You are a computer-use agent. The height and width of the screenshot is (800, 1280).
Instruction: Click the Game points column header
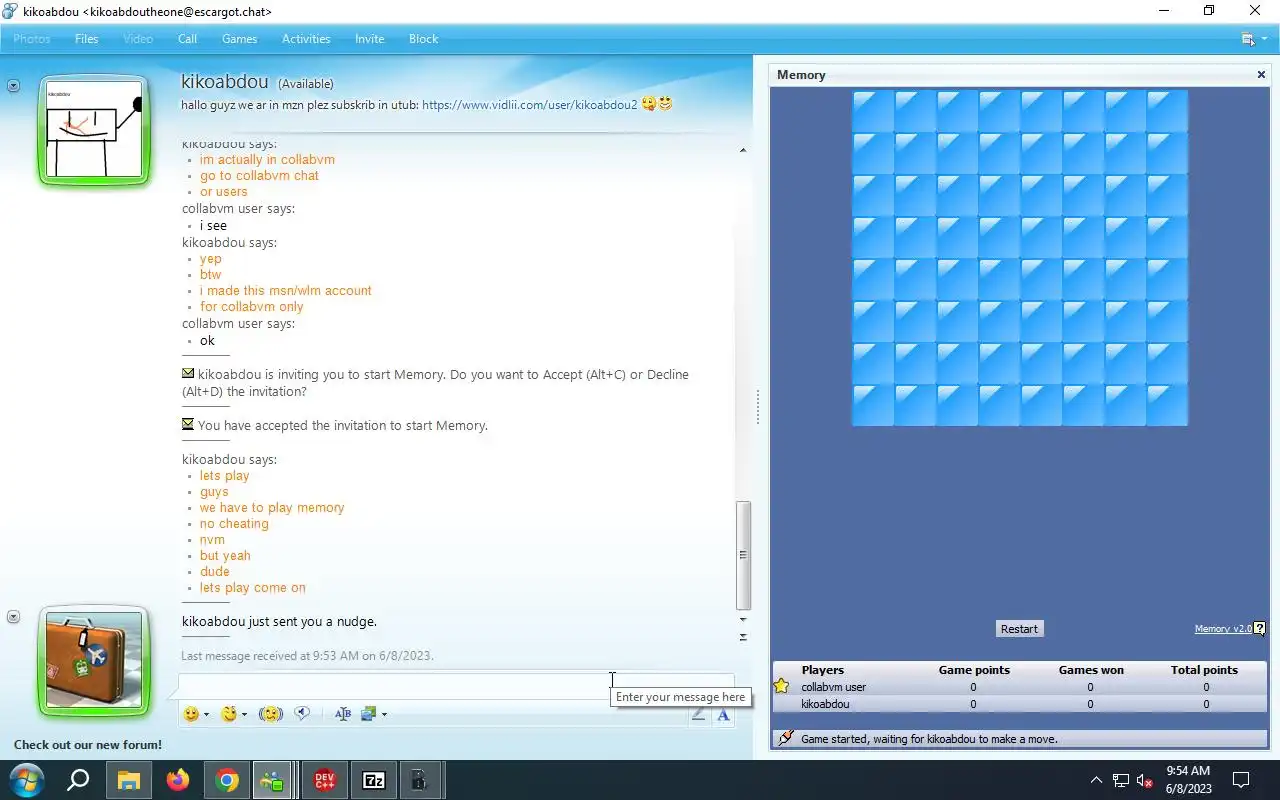click(x=974, y=670)
